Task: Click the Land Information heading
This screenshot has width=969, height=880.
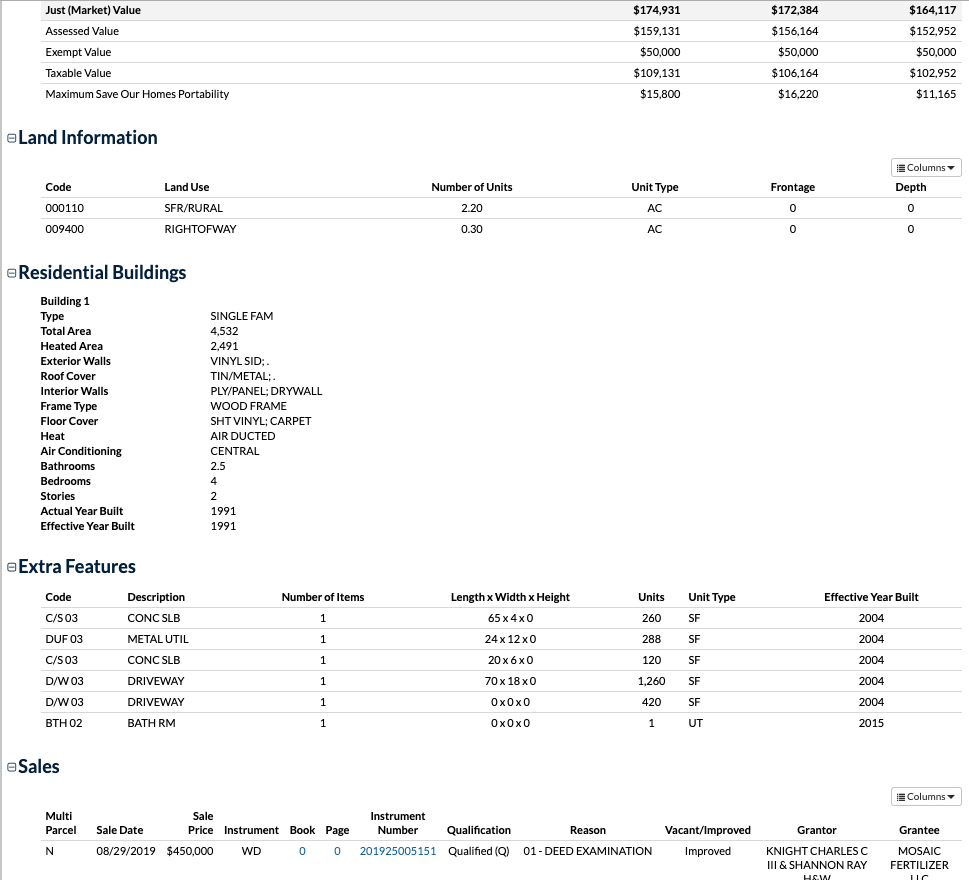Action: [88, 138]
